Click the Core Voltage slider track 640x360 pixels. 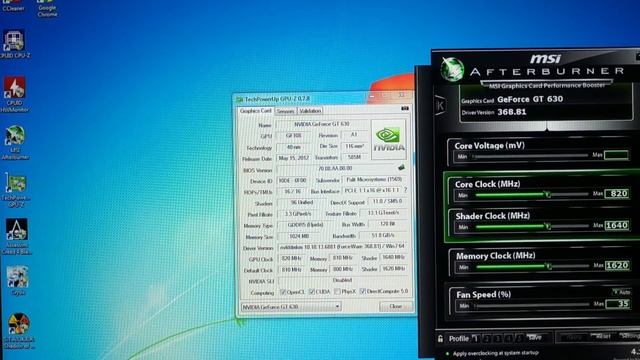530,156
